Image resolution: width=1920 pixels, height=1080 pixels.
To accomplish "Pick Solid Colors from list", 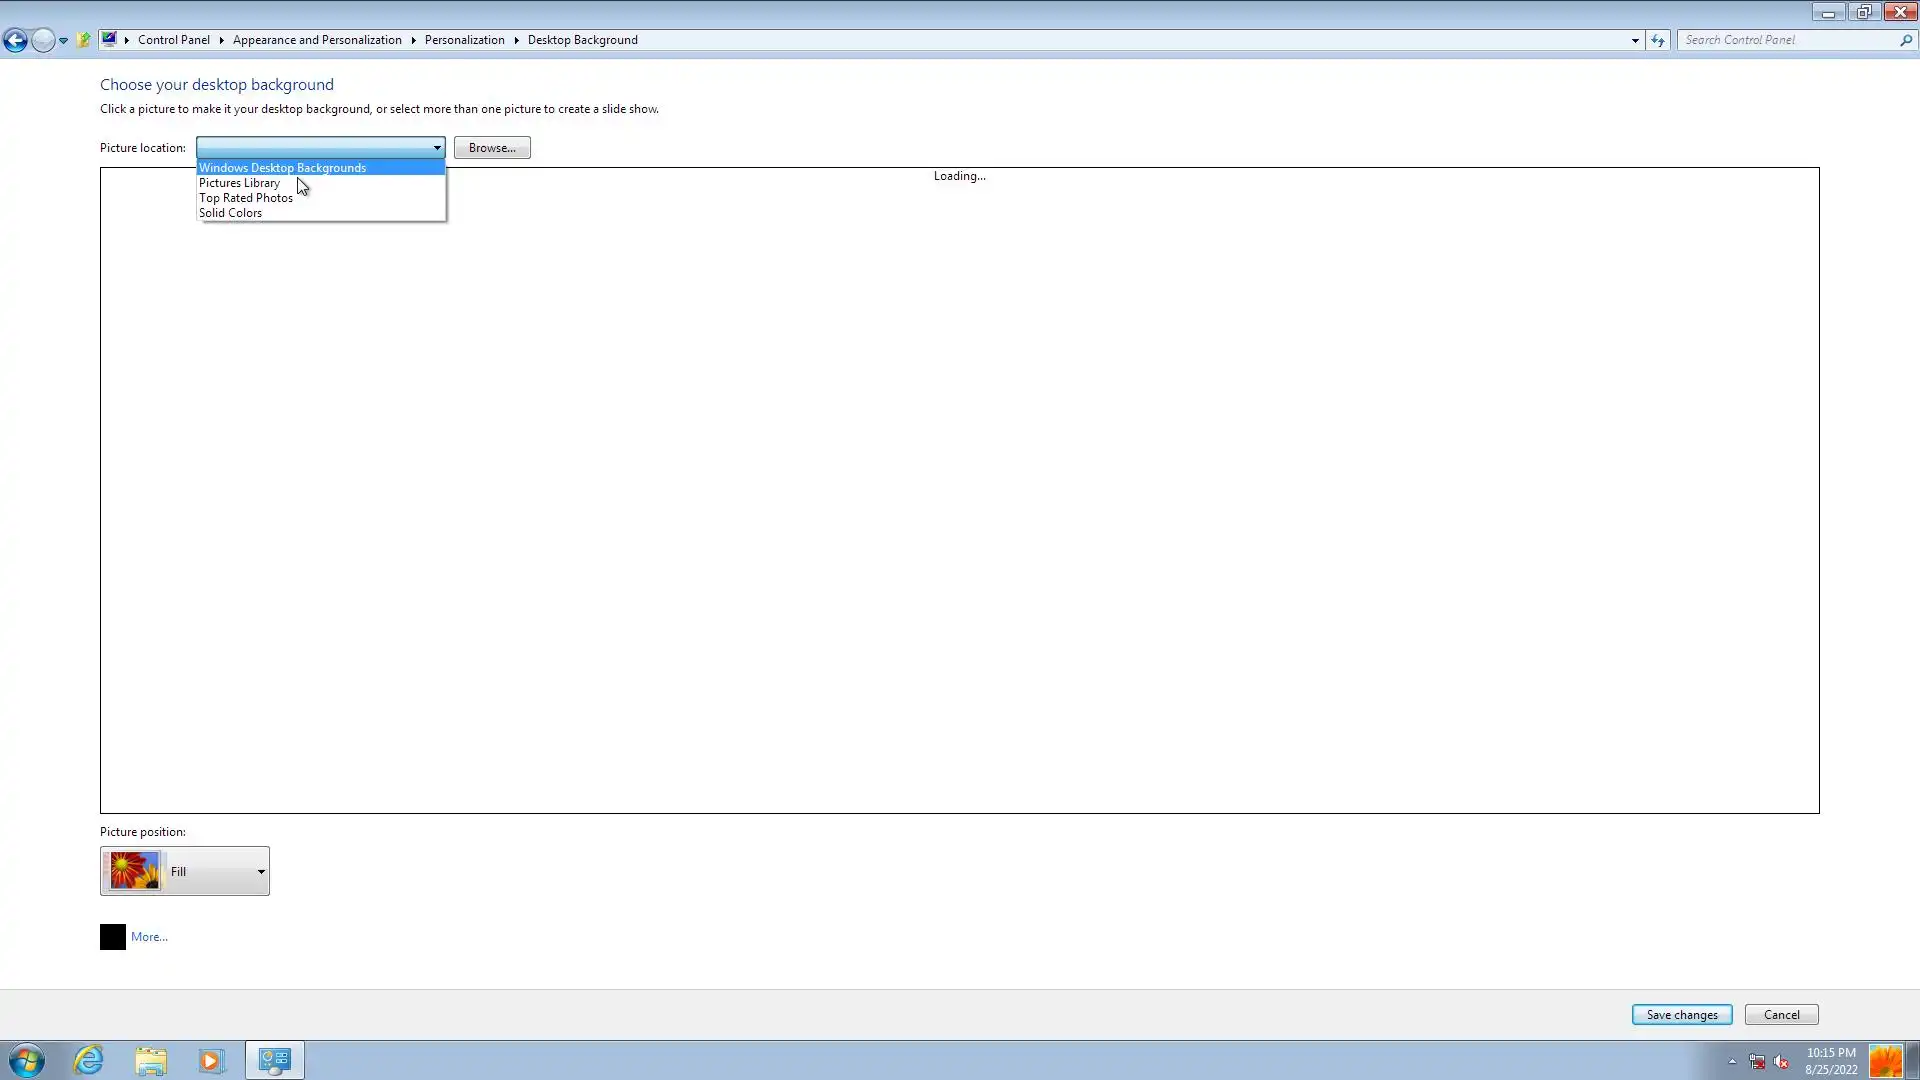I will click(x=231, y=213).
